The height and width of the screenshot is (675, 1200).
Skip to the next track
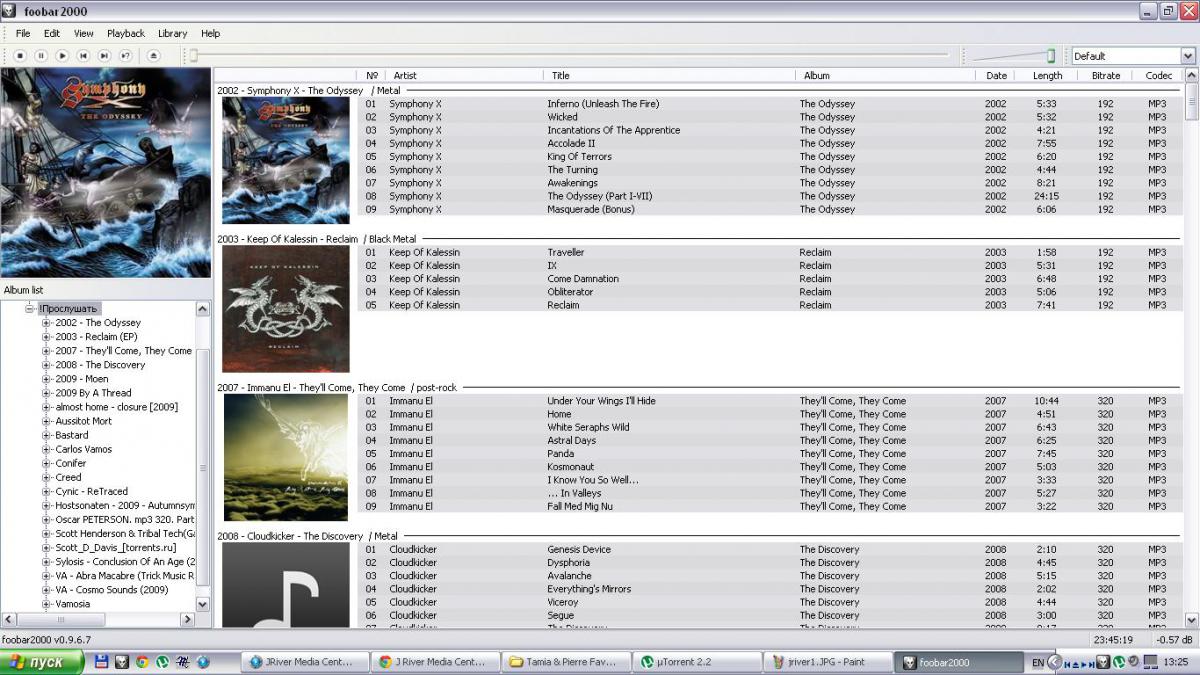tap(104, 56)
